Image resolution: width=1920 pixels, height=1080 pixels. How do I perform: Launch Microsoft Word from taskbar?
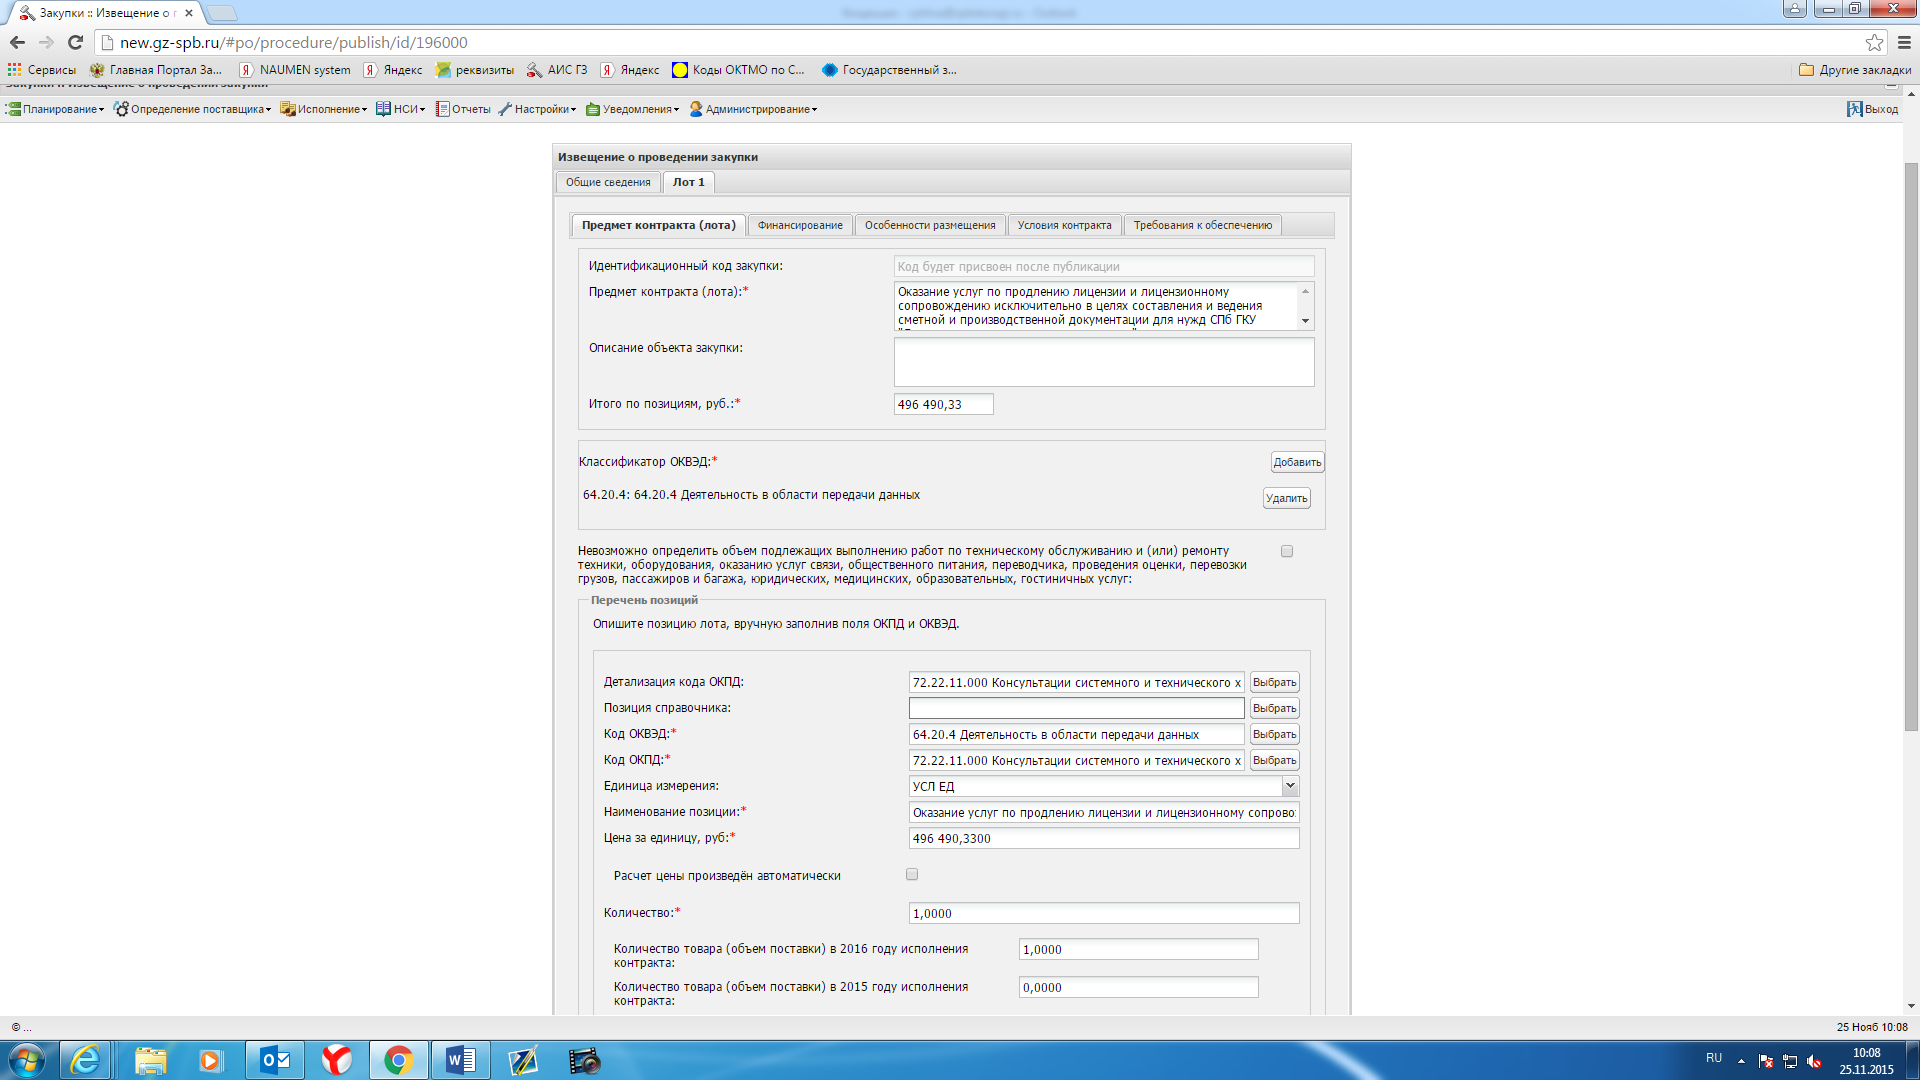point(460,1060)
